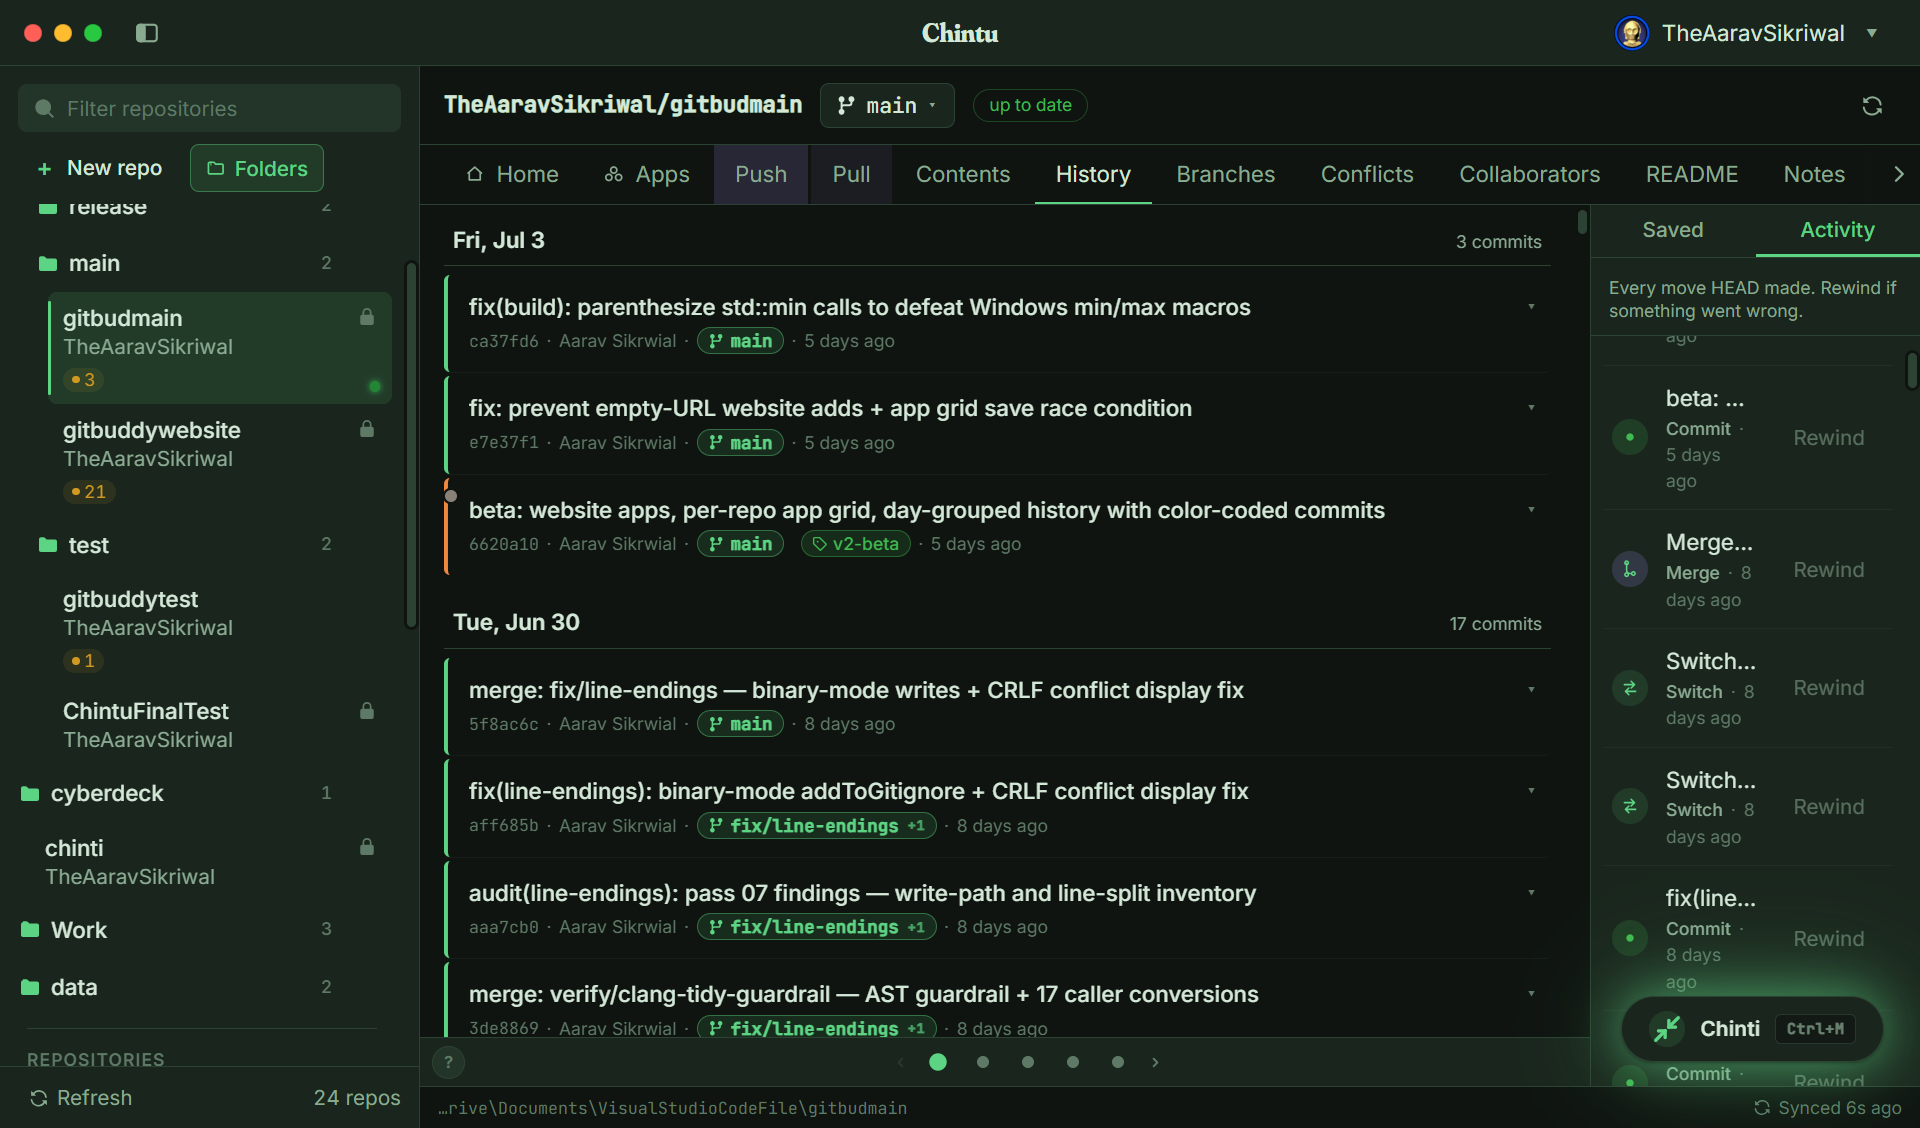Click the lock icon on ChintuFinalTest repo
This screenshot has width=1920, height=1128.
367,711
